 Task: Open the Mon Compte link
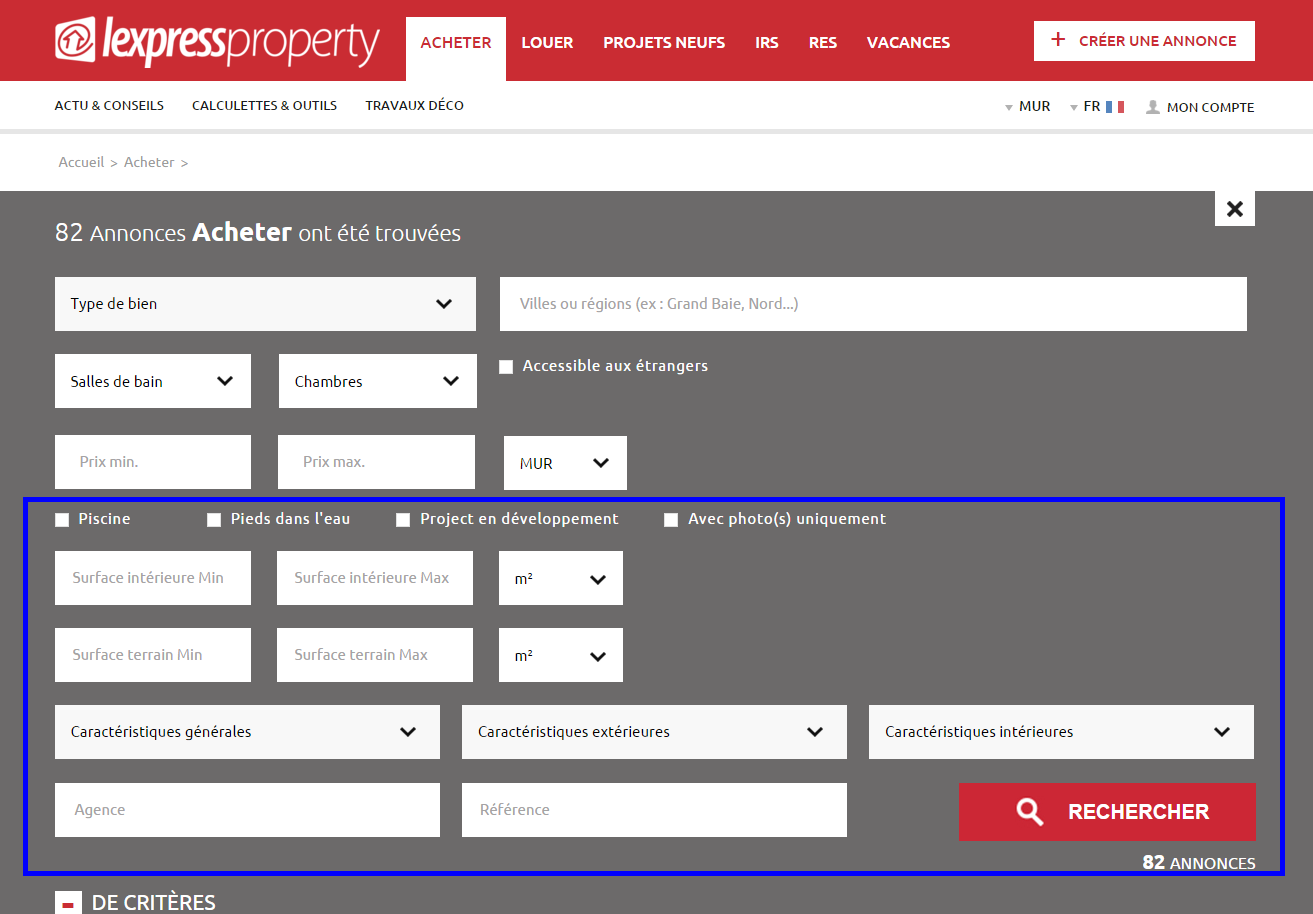point(1210,107)
